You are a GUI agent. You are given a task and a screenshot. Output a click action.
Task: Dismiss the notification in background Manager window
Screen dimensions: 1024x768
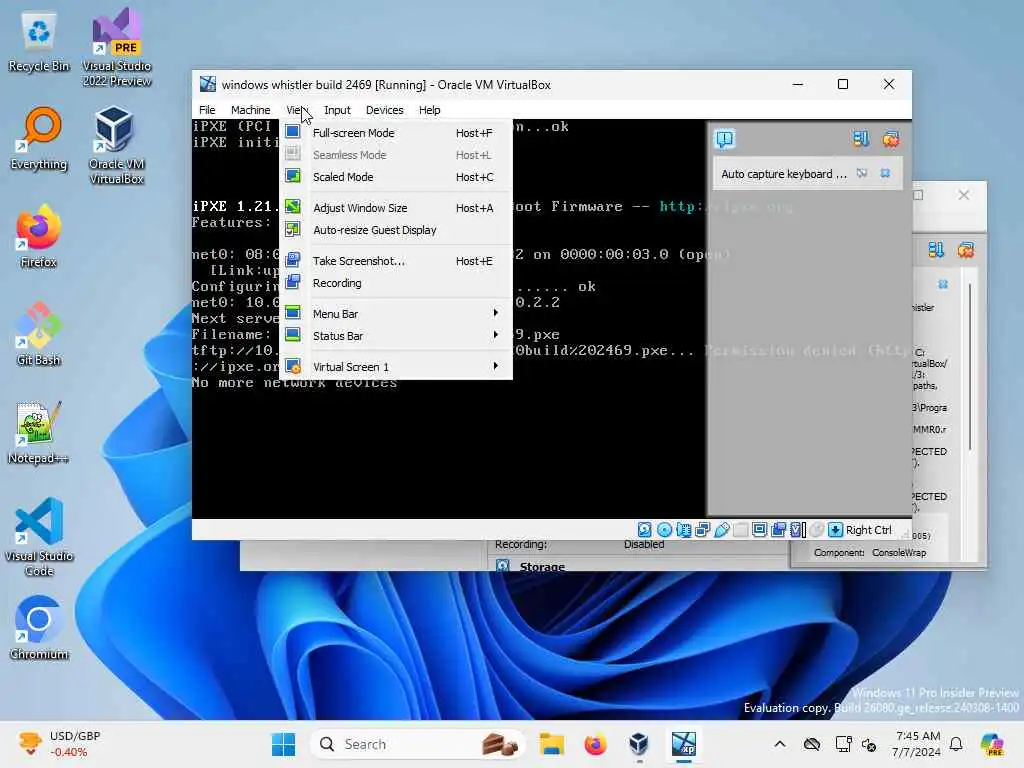coord(943,284)
